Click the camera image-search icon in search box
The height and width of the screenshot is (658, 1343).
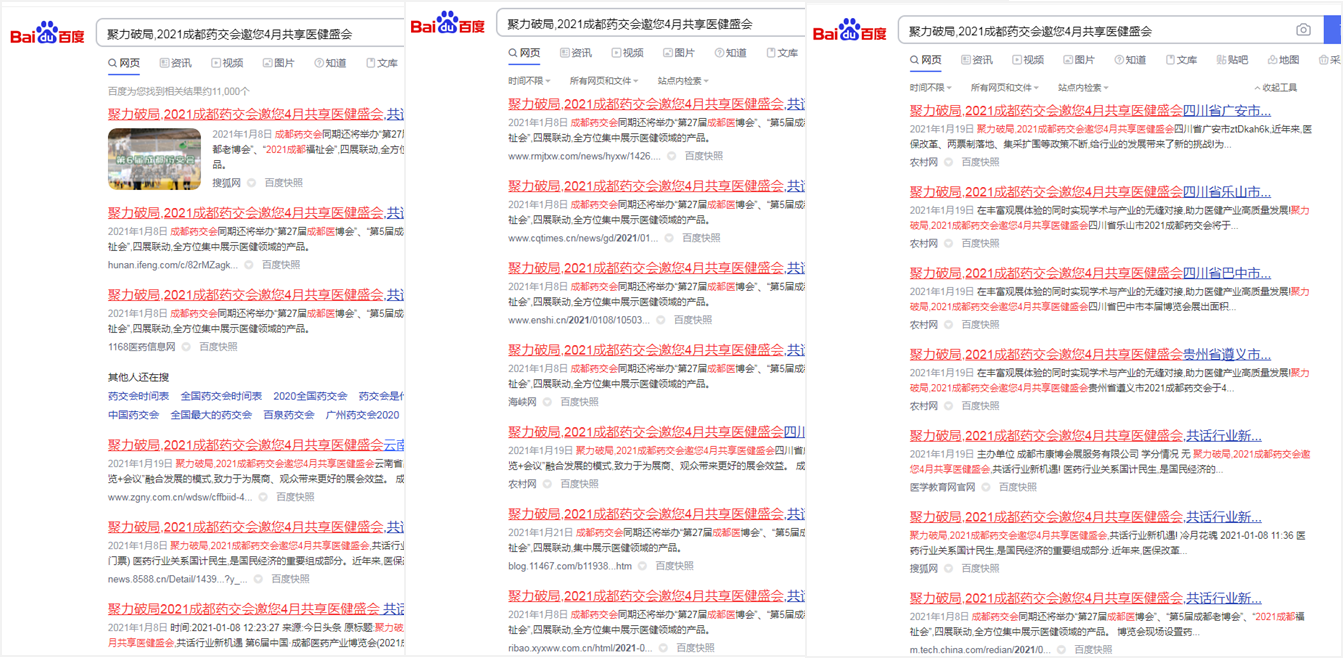pyautogui.click(x=1302, y=30)
